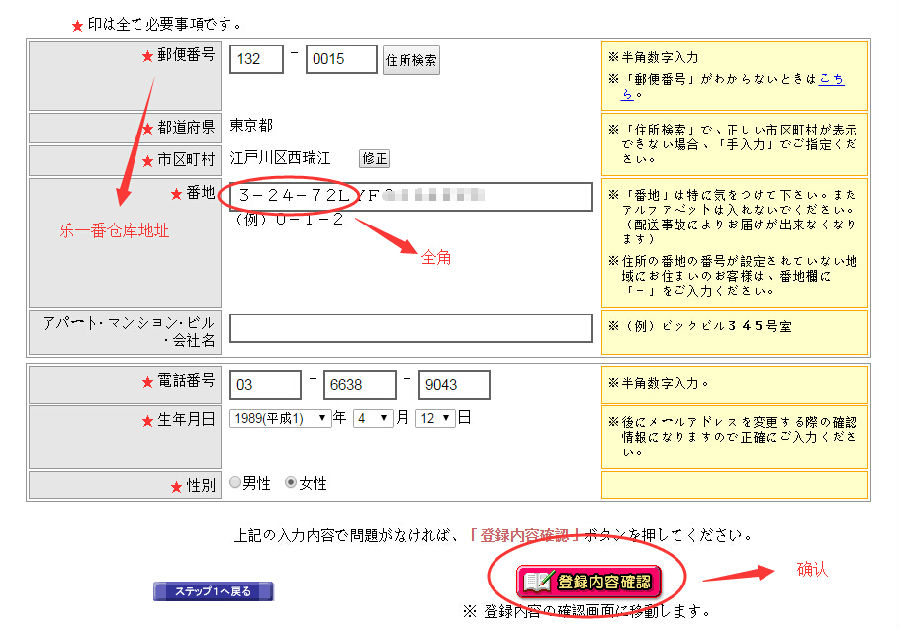
Task: Expand the birth day dropdown
Action: 436,419
